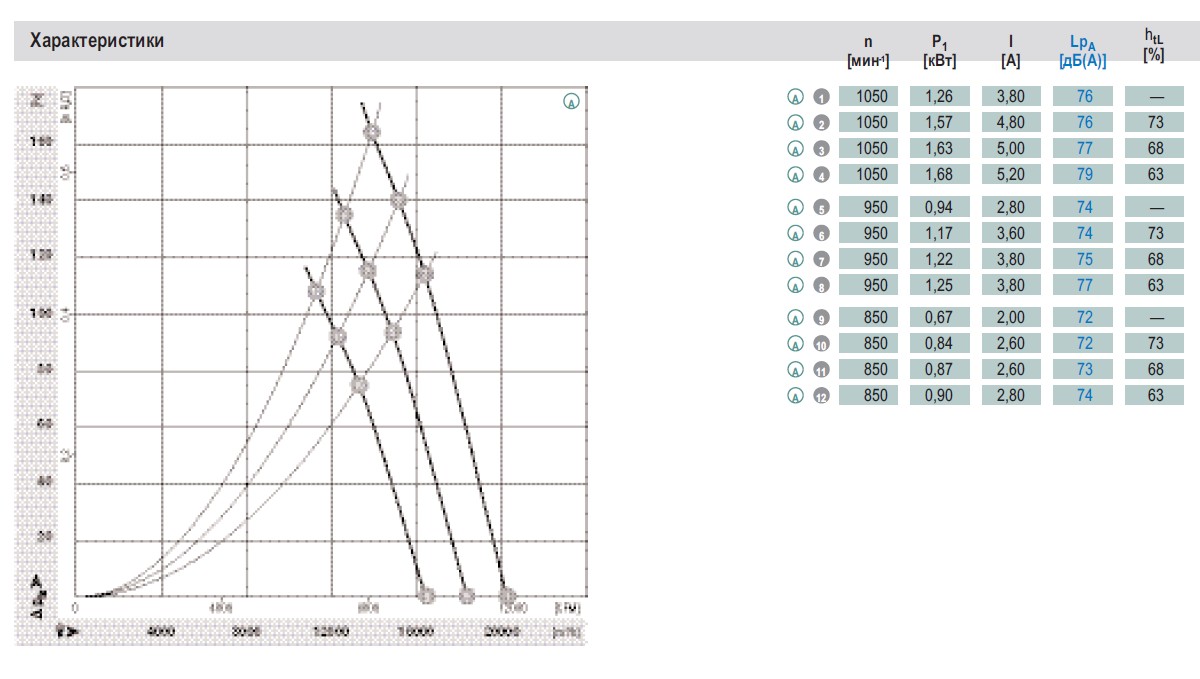Viewport: 1200px width, 679px height.
Task: Select the power value 1,63
Action: (x=939, y=149)
